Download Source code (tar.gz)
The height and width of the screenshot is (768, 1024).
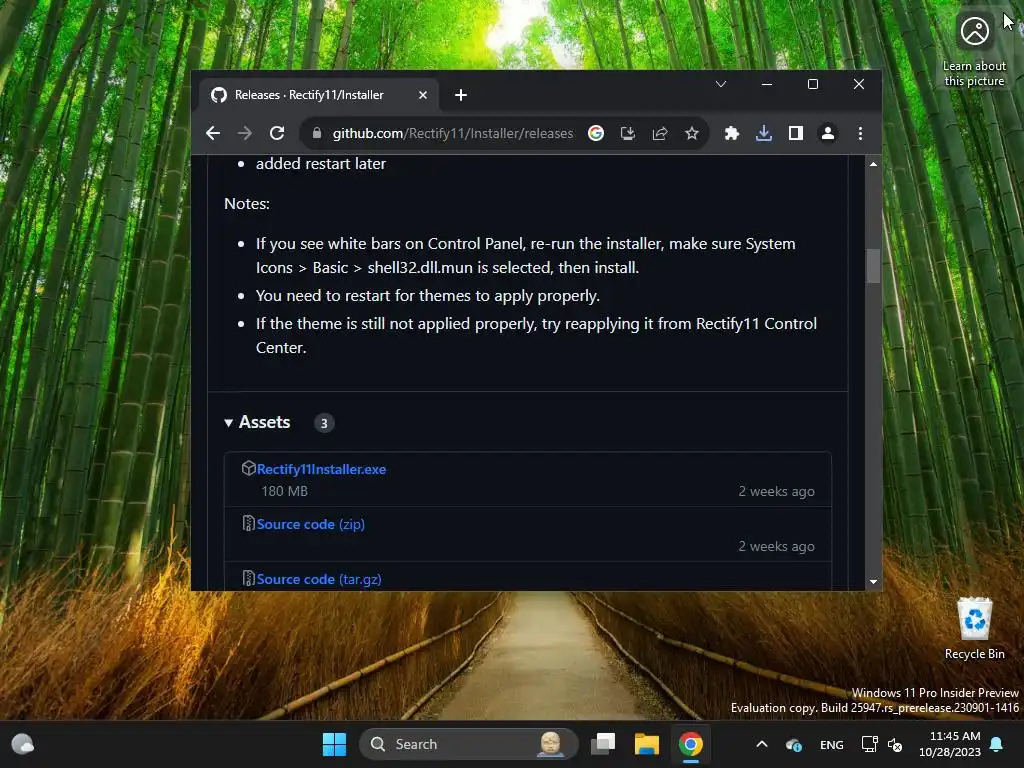(319, 579)
